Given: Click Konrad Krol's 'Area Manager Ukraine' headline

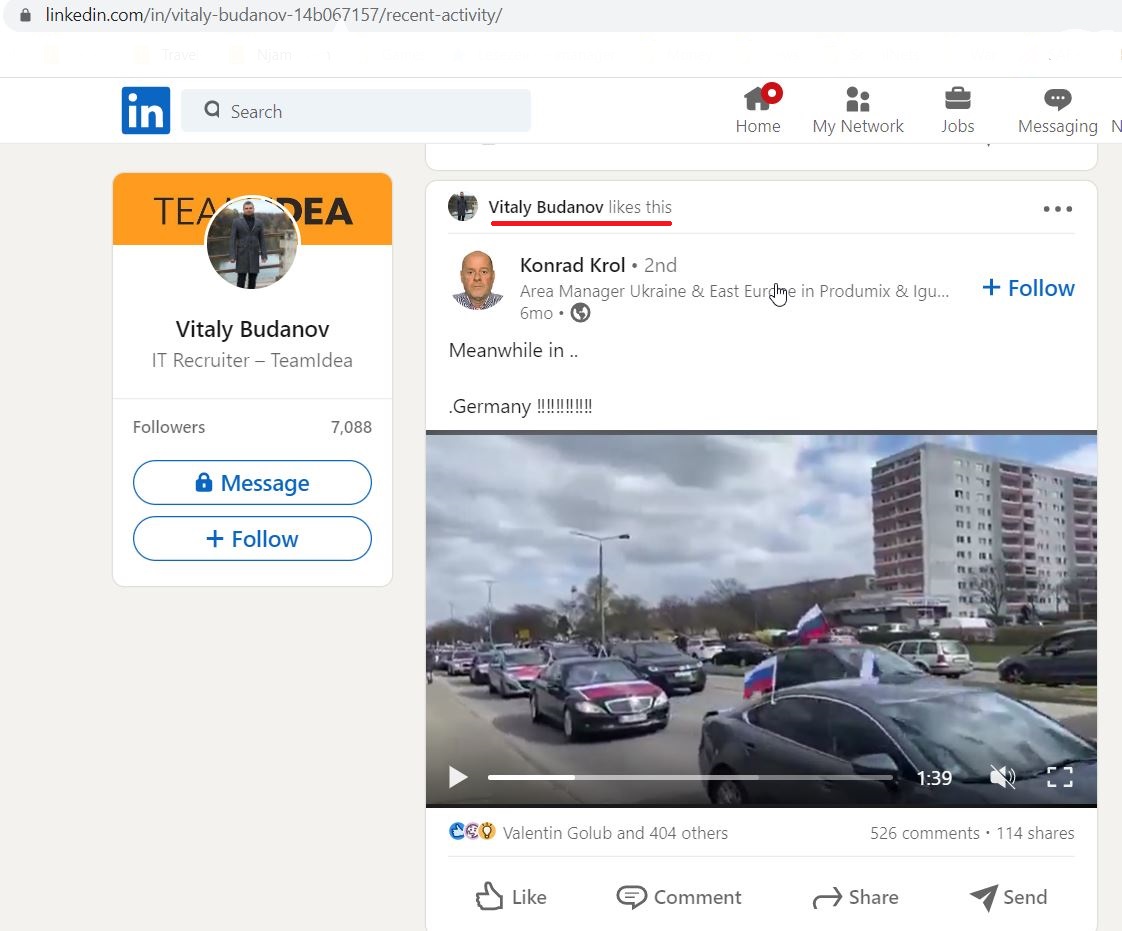Looking at the screenshot, I should click(x=734, y=291).
